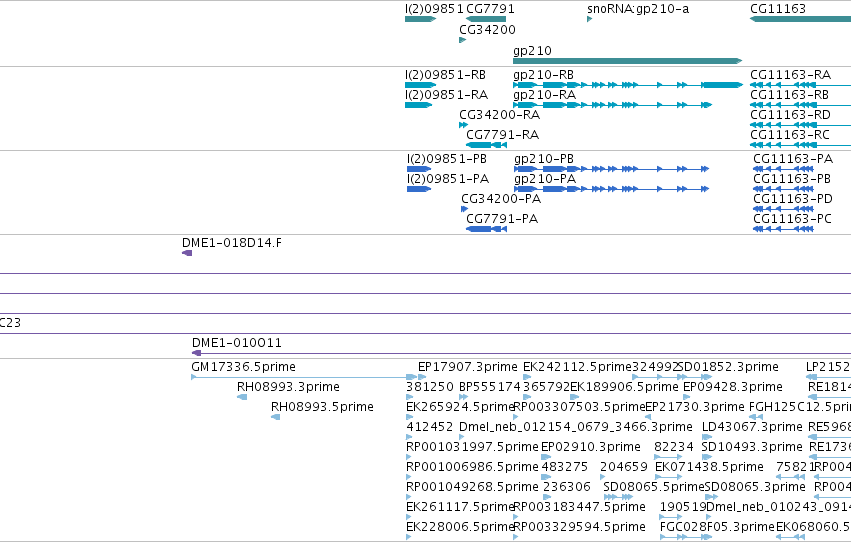851x542 pixels.
Task: Select the CG7791 gene arrow
Action: pyautogui.click(x=486, y=19)
